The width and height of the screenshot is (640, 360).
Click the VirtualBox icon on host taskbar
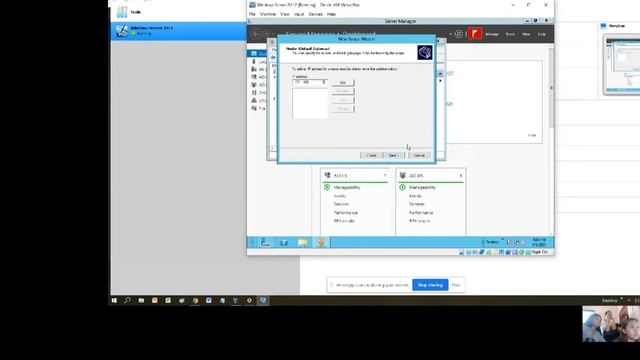(263, 300)
